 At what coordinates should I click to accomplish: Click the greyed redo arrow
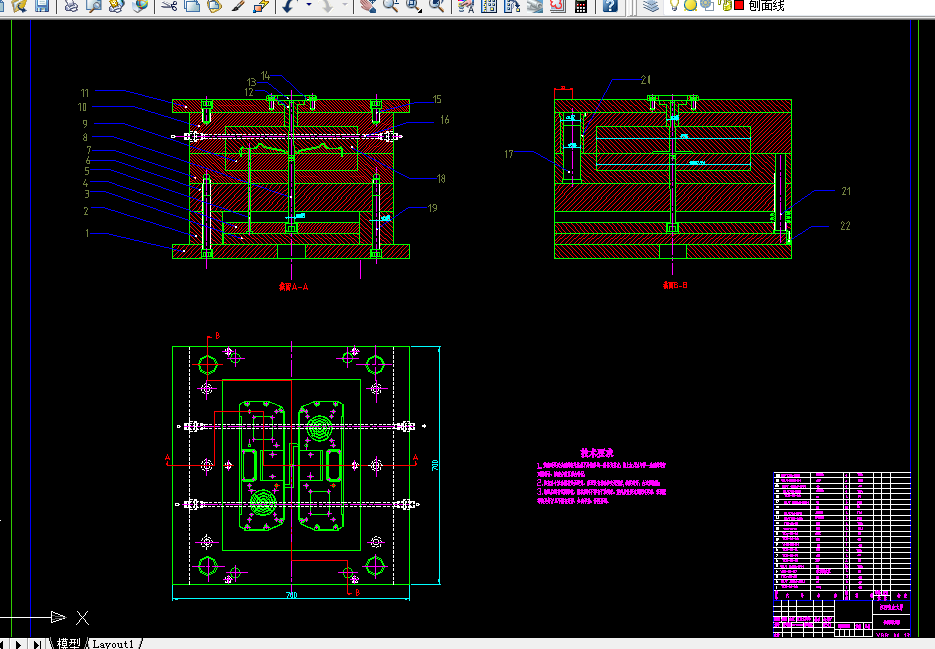(327, 5)
